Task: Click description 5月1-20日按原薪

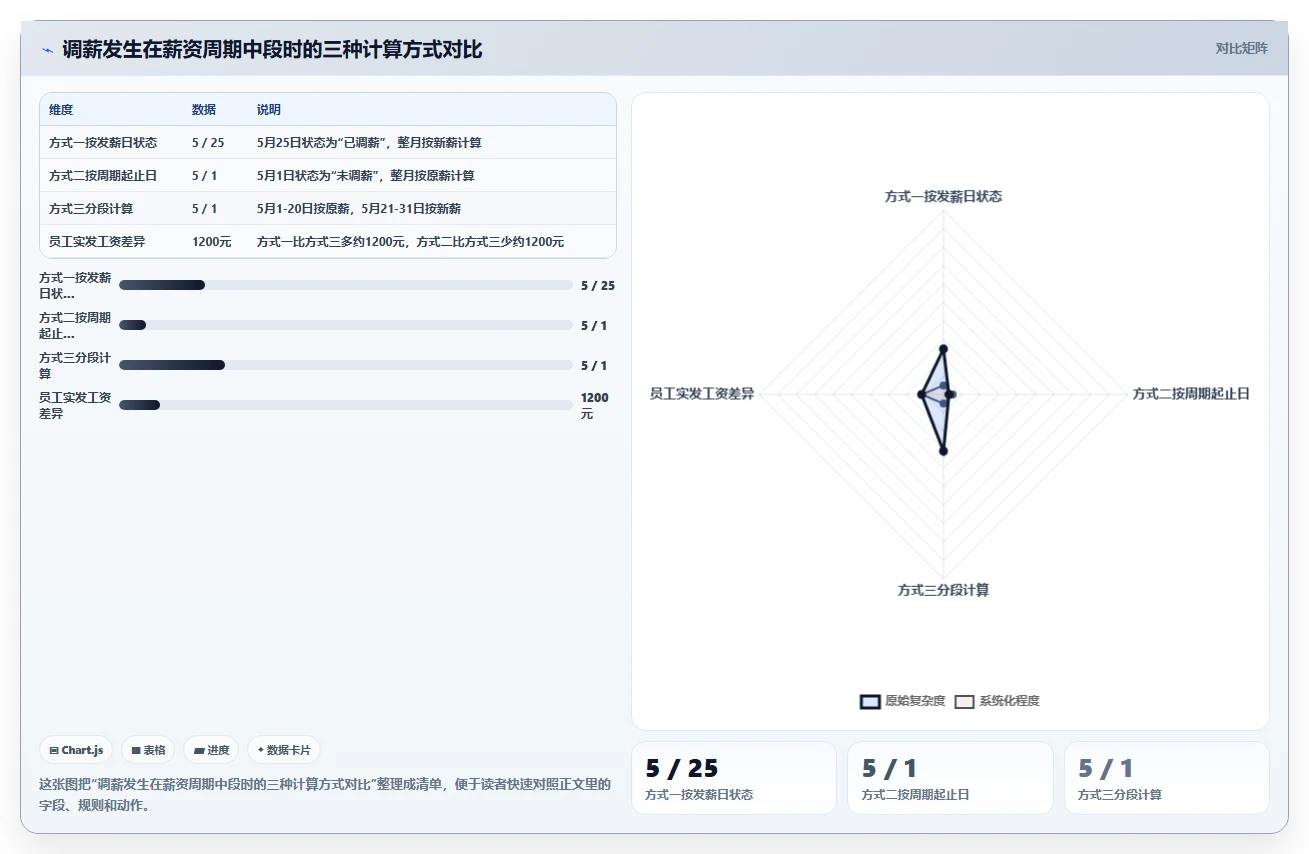Action: point(359,209)
